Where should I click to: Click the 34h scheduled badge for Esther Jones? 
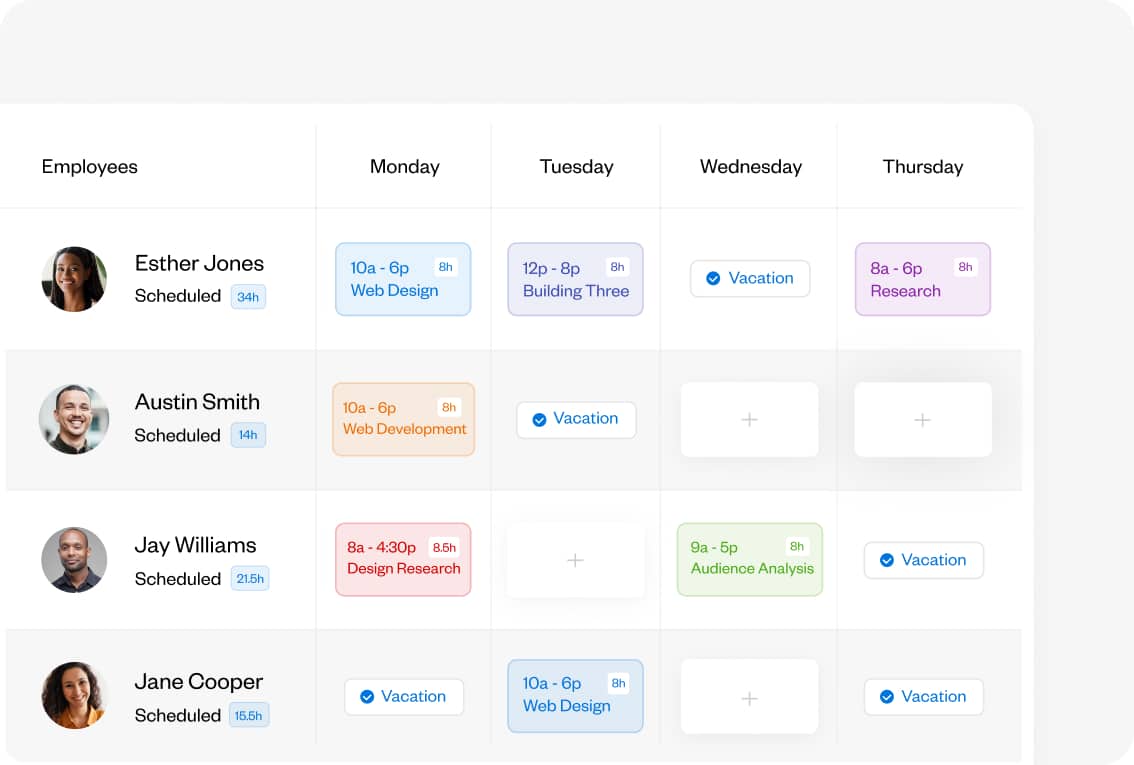click(x=251, y=297)
